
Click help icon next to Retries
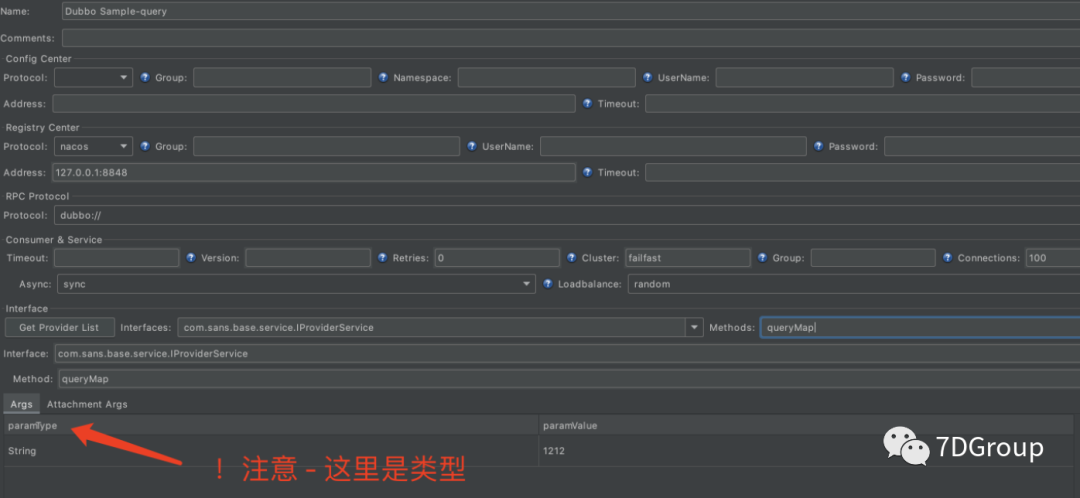pyautogui.click(x=383, y=258)
